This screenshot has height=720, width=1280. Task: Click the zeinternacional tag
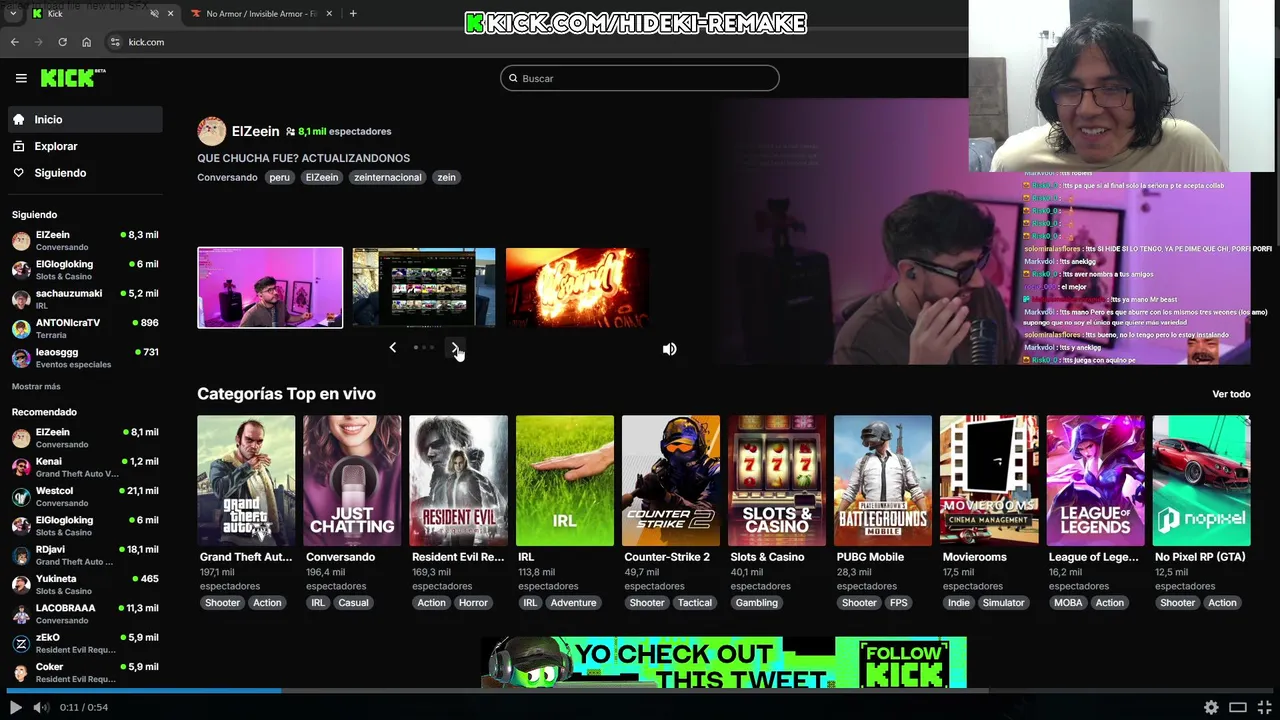(x=387, y=177)
